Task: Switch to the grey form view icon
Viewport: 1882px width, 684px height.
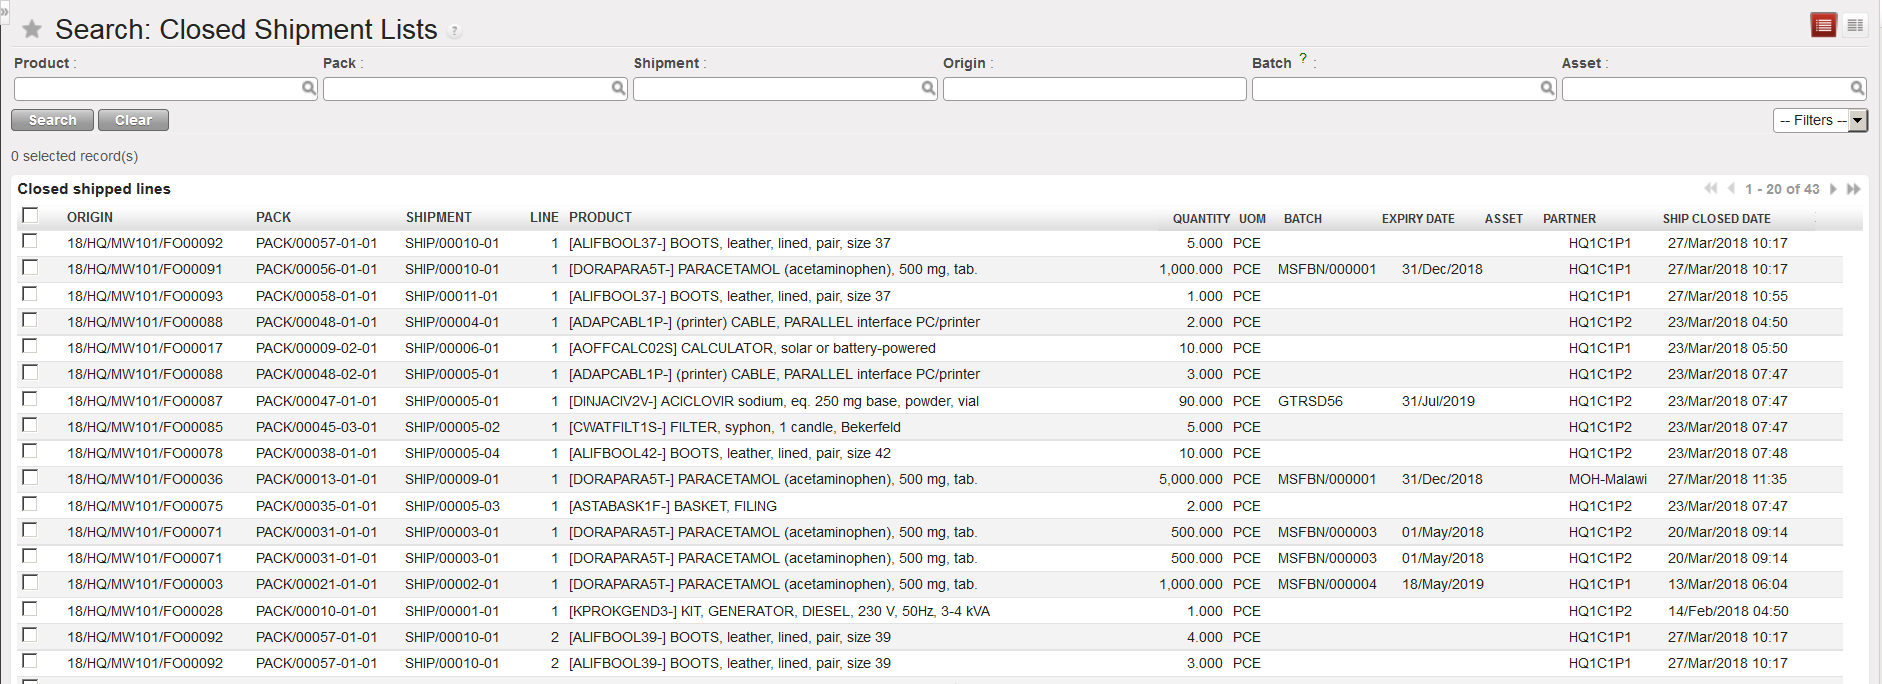Action: 1855,25
